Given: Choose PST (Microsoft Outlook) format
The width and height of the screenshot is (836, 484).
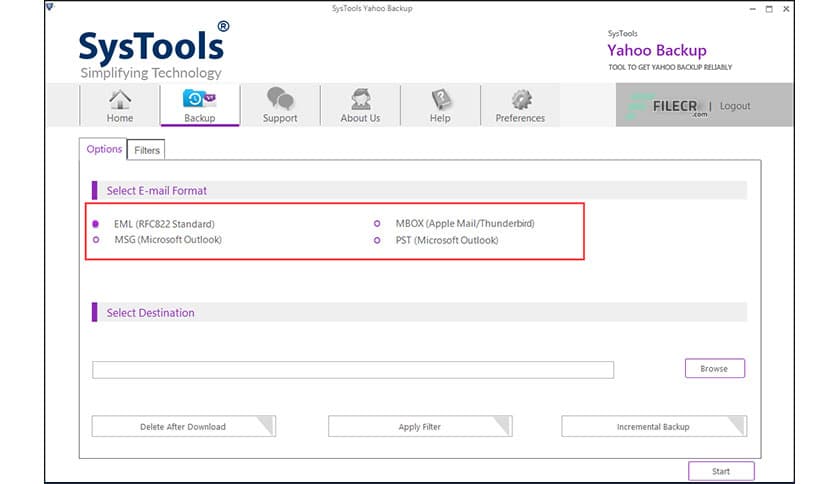Looking at the screenshot, I should pos(377,240).
